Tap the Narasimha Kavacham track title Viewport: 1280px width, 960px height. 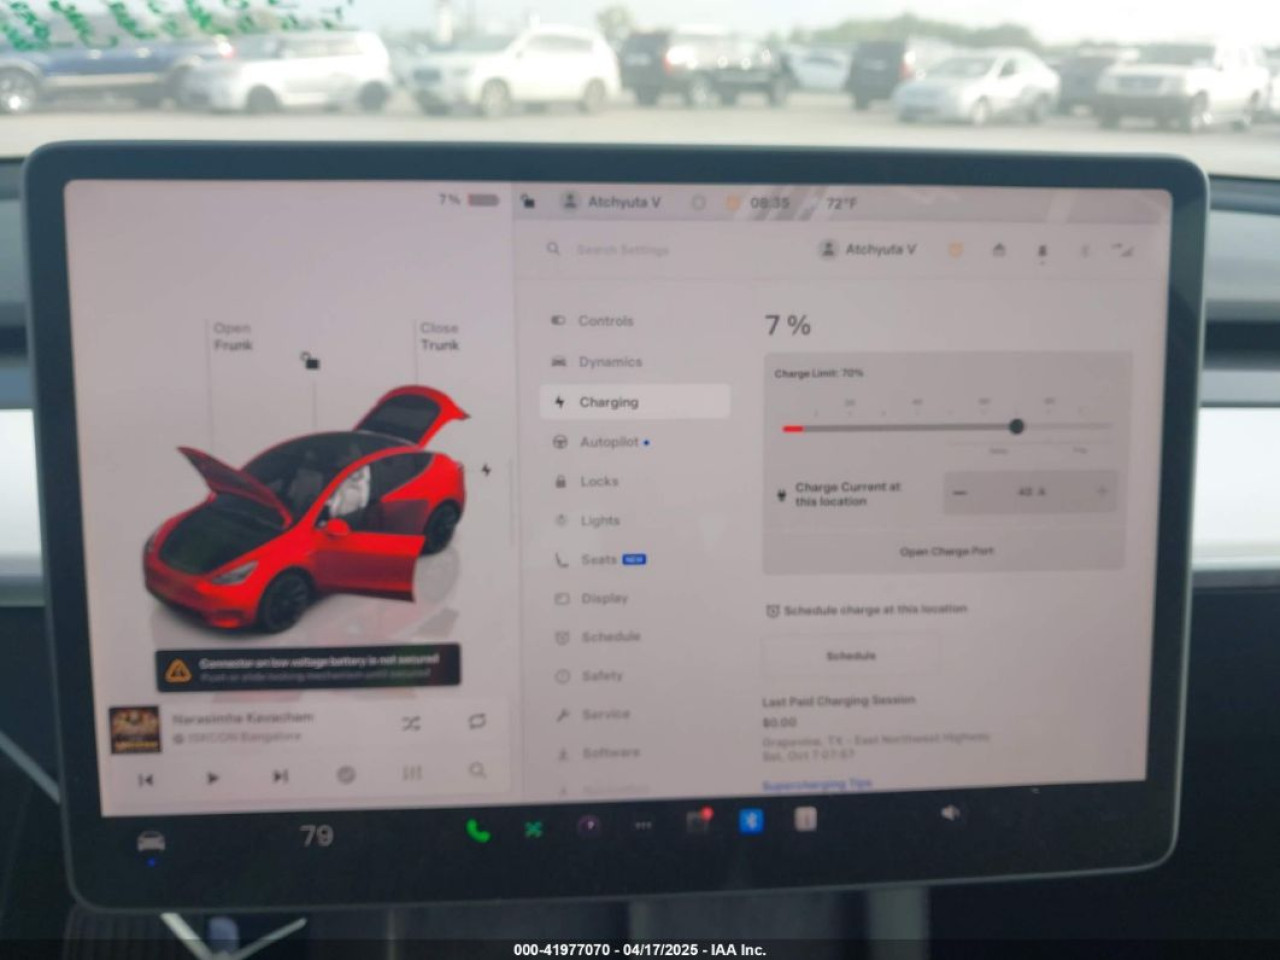243,717
